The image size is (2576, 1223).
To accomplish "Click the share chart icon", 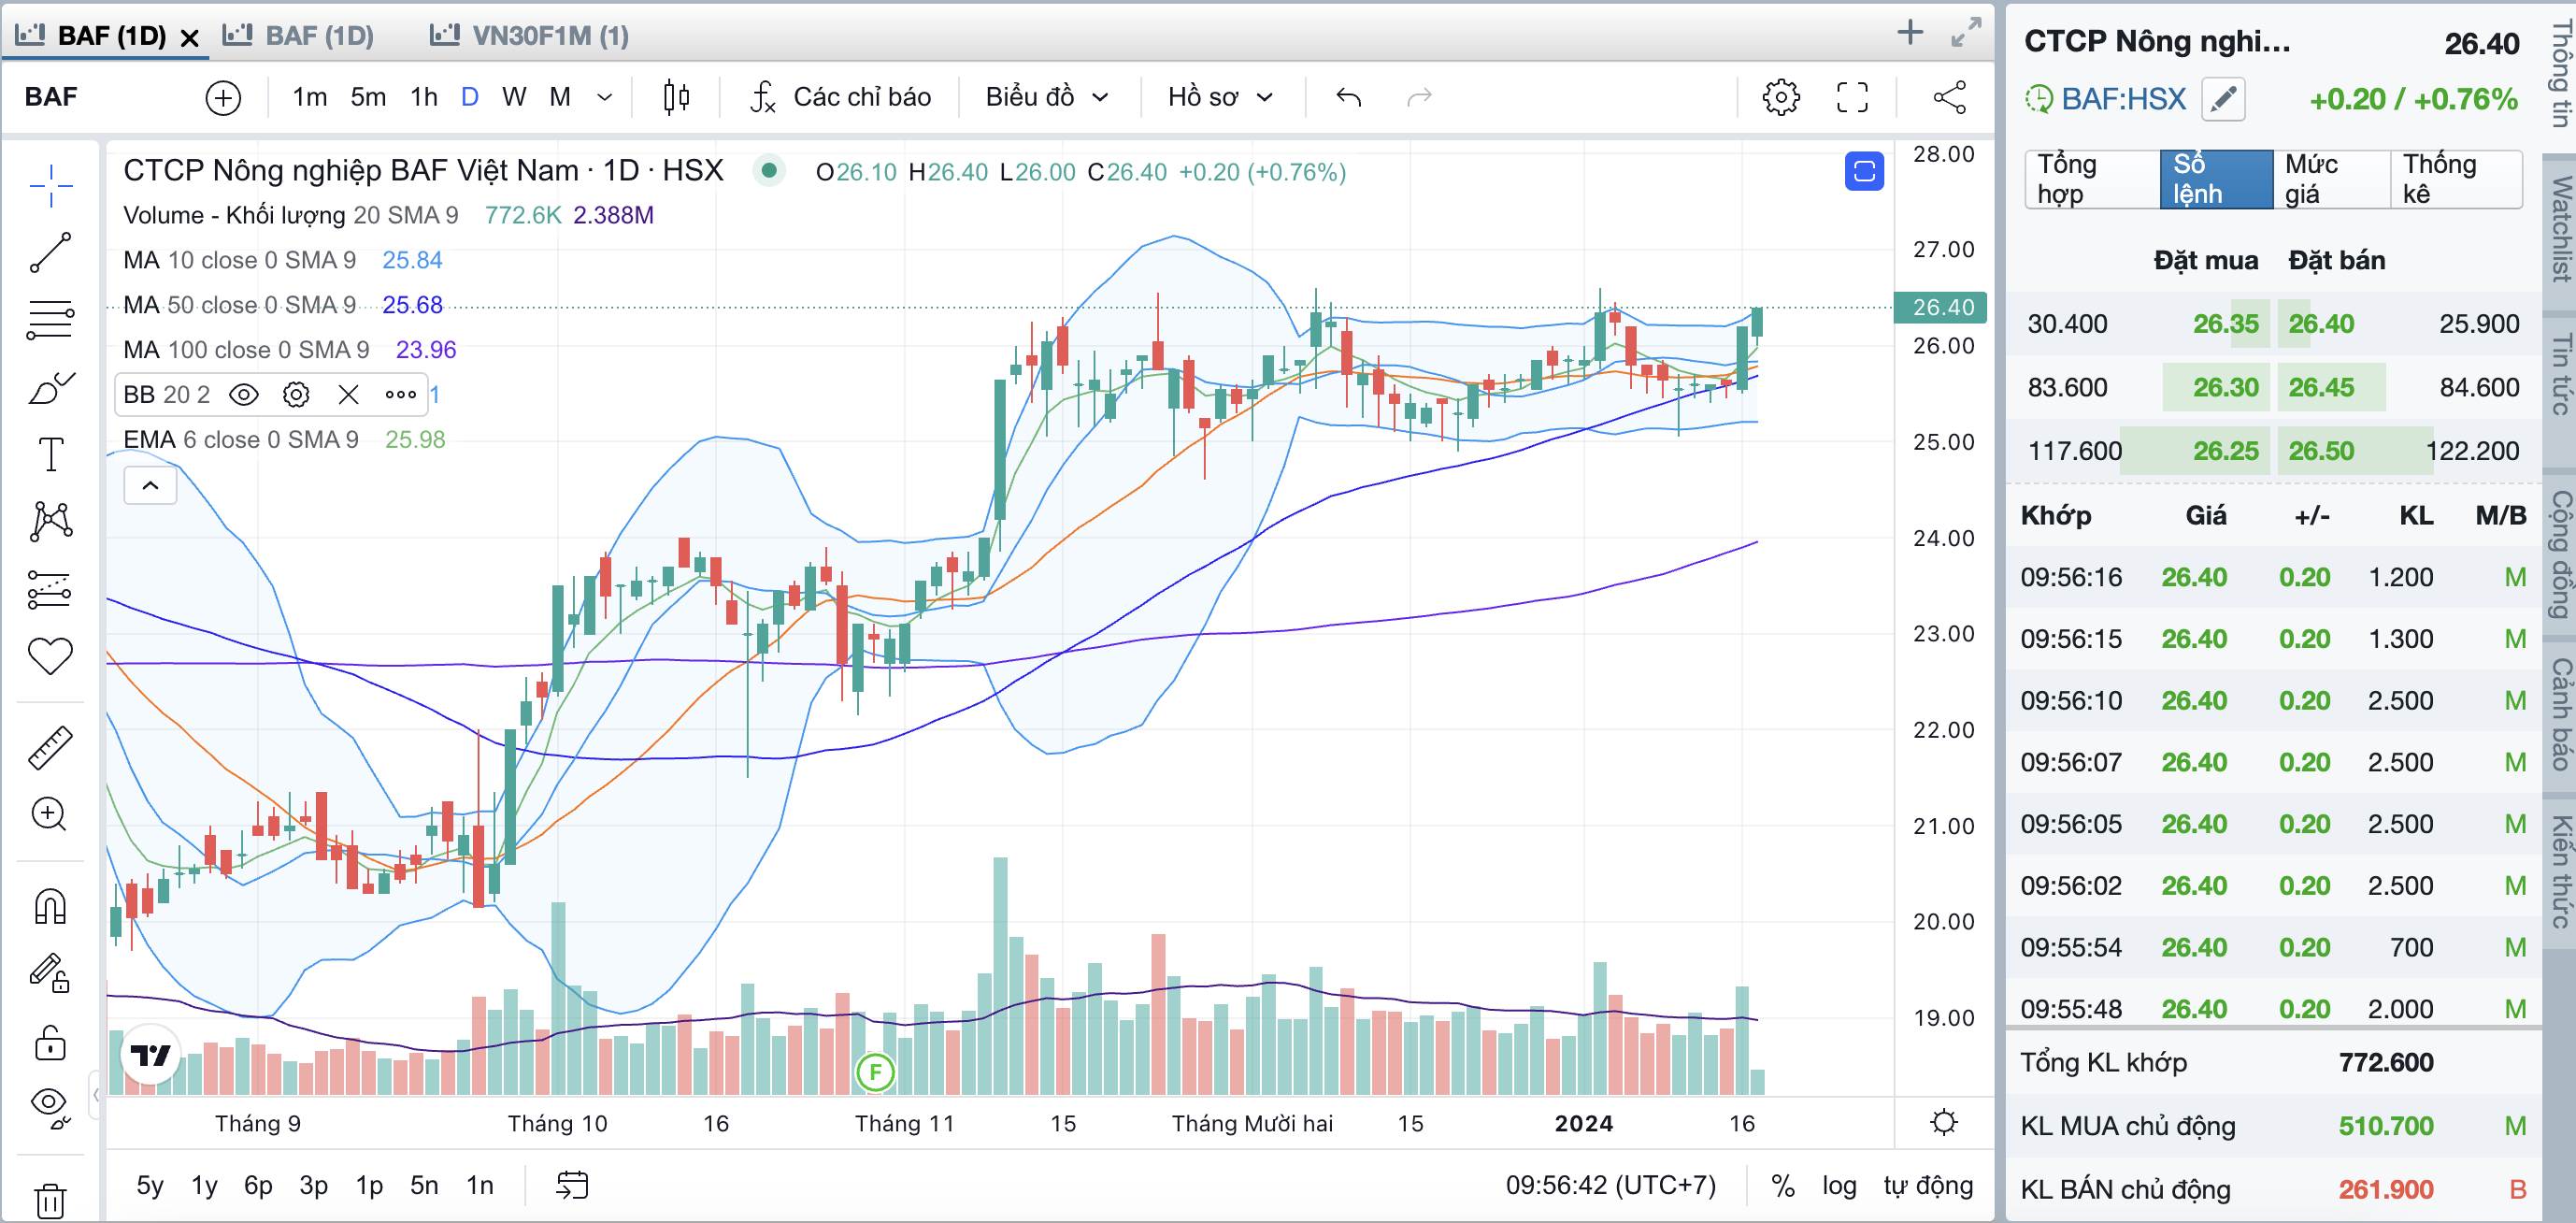I will point(1949,97).
